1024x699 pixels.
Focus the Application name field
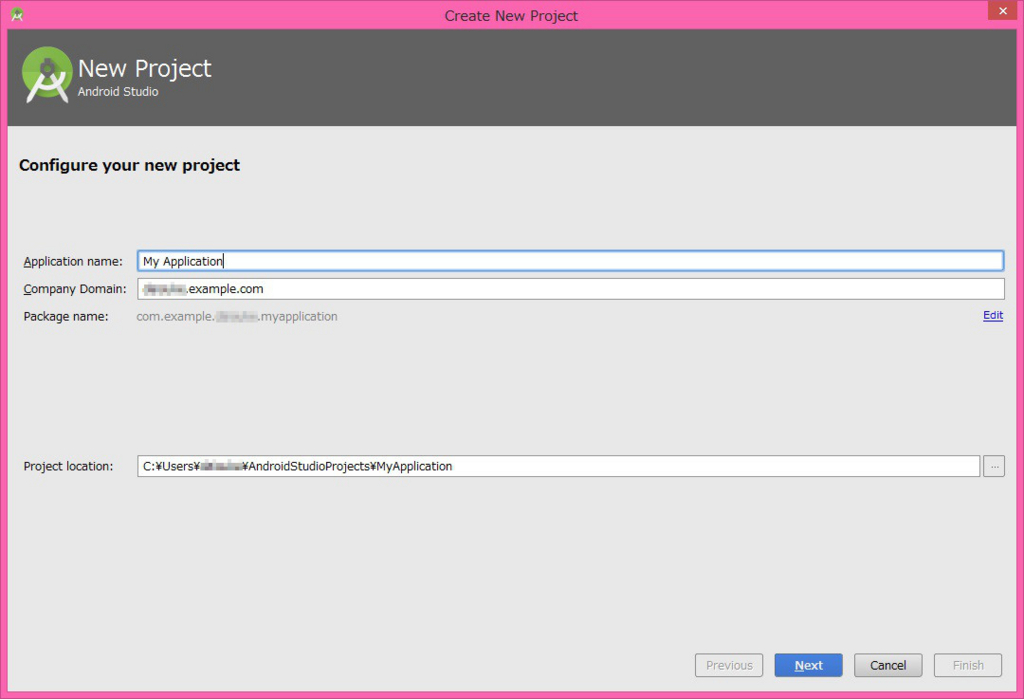(570, 261)
